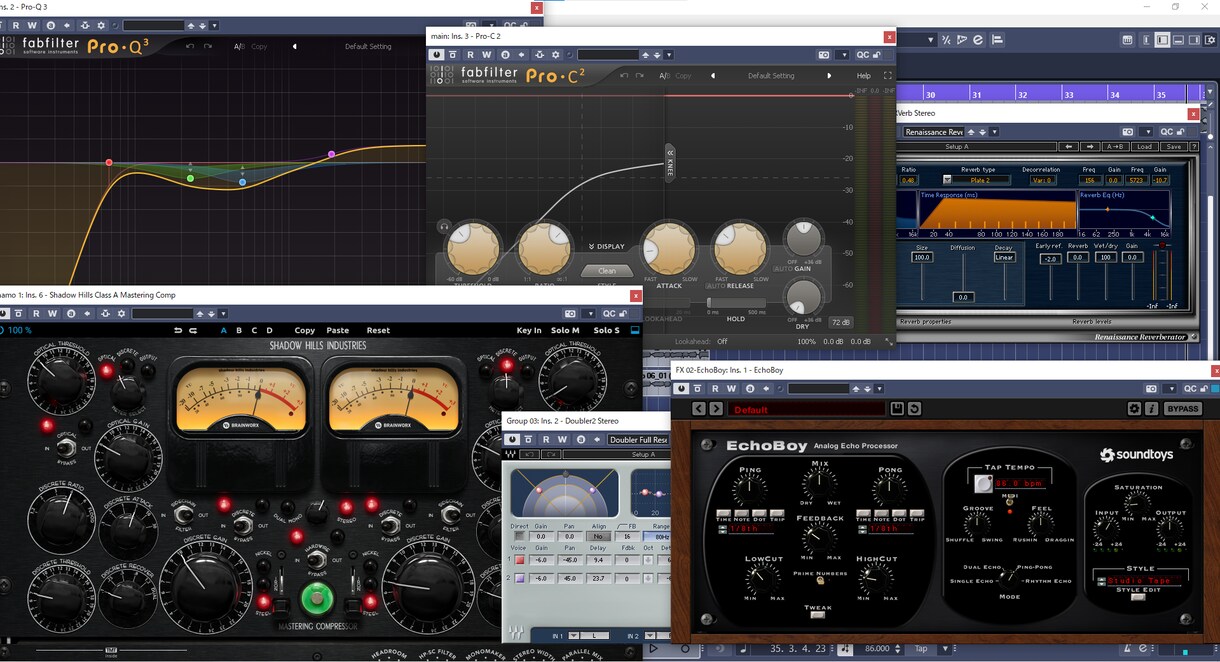Open the Shadow Hills preset dropdown arrow

[x=223, y=313]
